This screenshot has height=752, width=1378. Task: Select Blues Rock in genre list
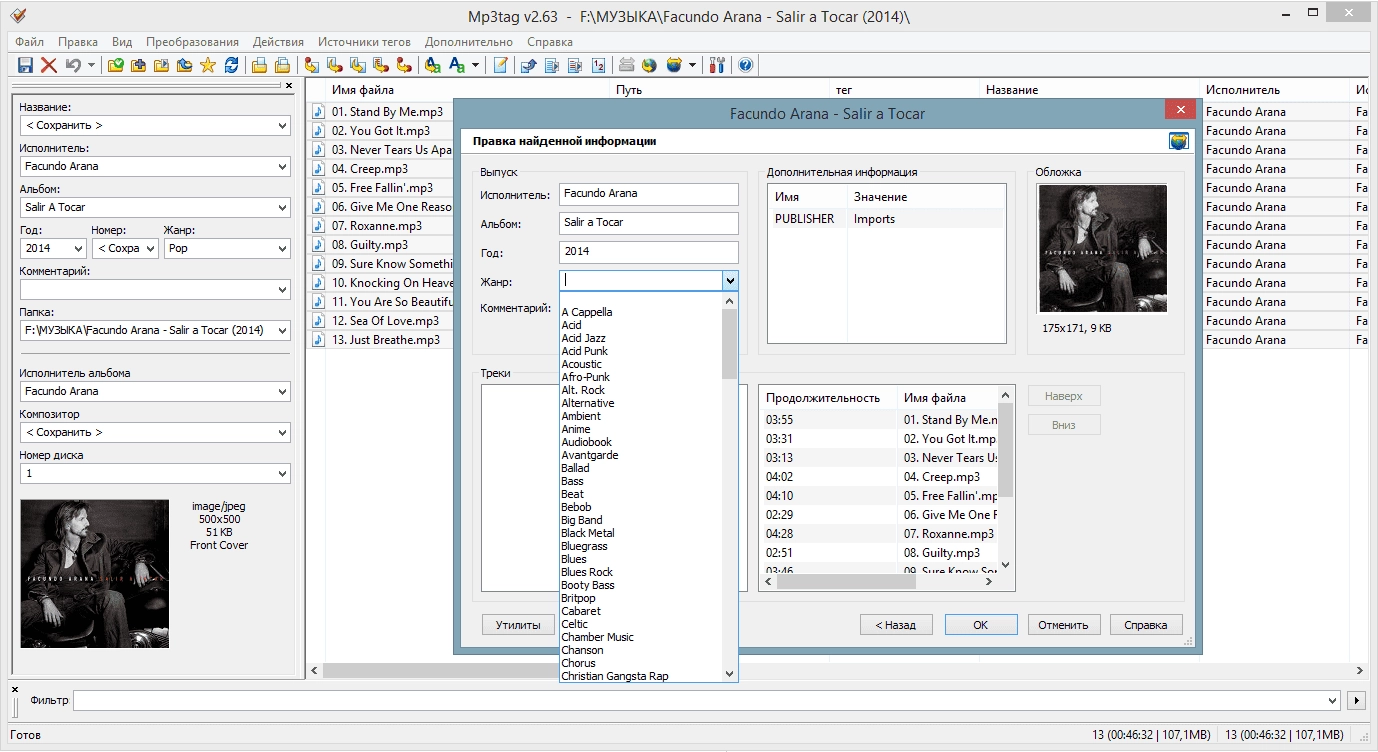[587, 572]
